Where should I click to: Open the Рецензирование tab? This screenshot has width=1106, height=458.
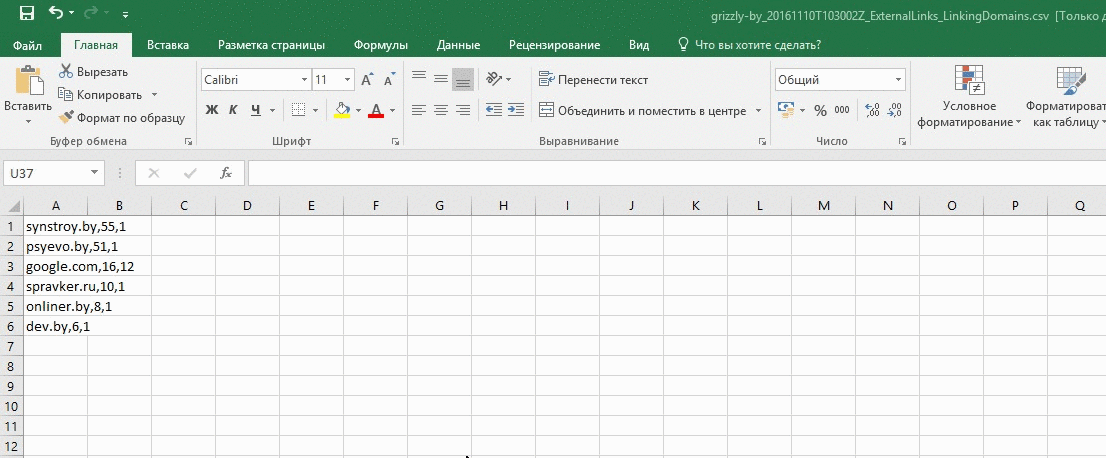coord(554,45)
